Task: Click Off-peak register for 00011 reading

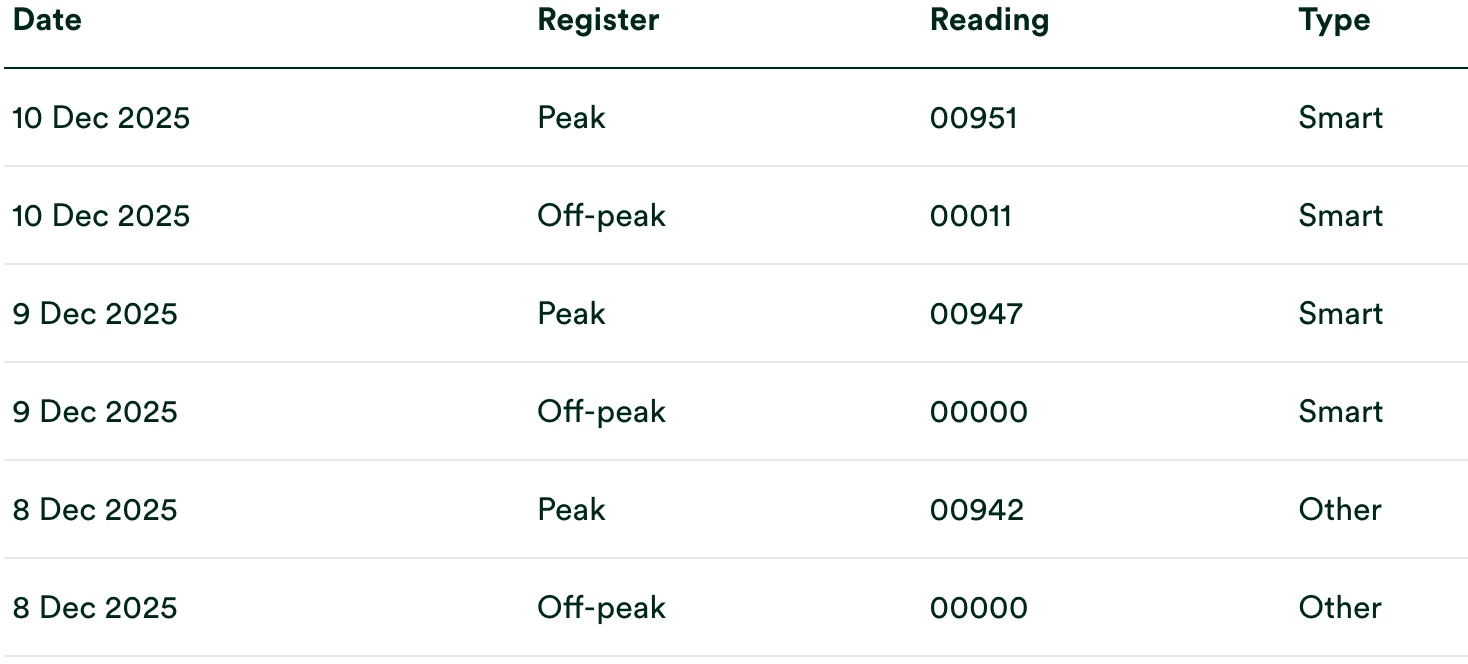Action: 601,216
